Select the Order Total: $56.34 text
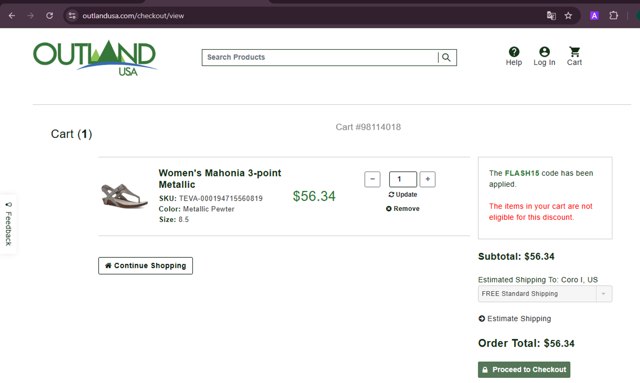640x383 pixels. tap(526, 343)
